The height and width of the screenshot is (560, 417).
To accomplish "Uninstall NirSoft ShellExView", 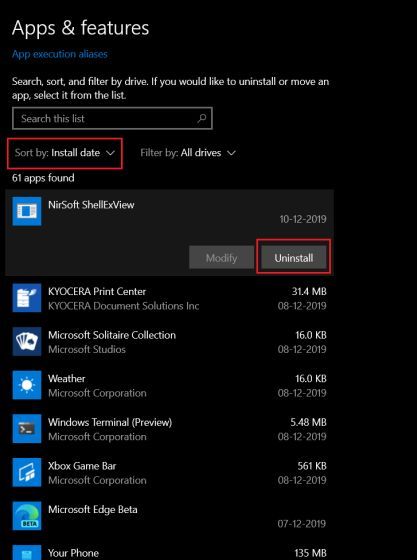I will (x=294, y=258).
